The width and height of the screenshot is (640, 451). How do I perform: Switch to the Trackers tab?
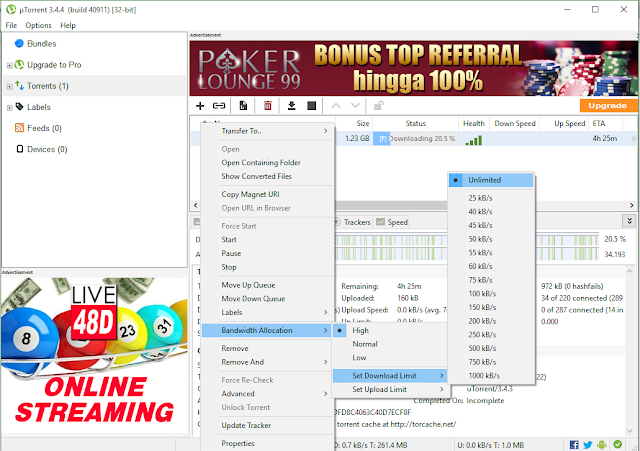[353, 222]
